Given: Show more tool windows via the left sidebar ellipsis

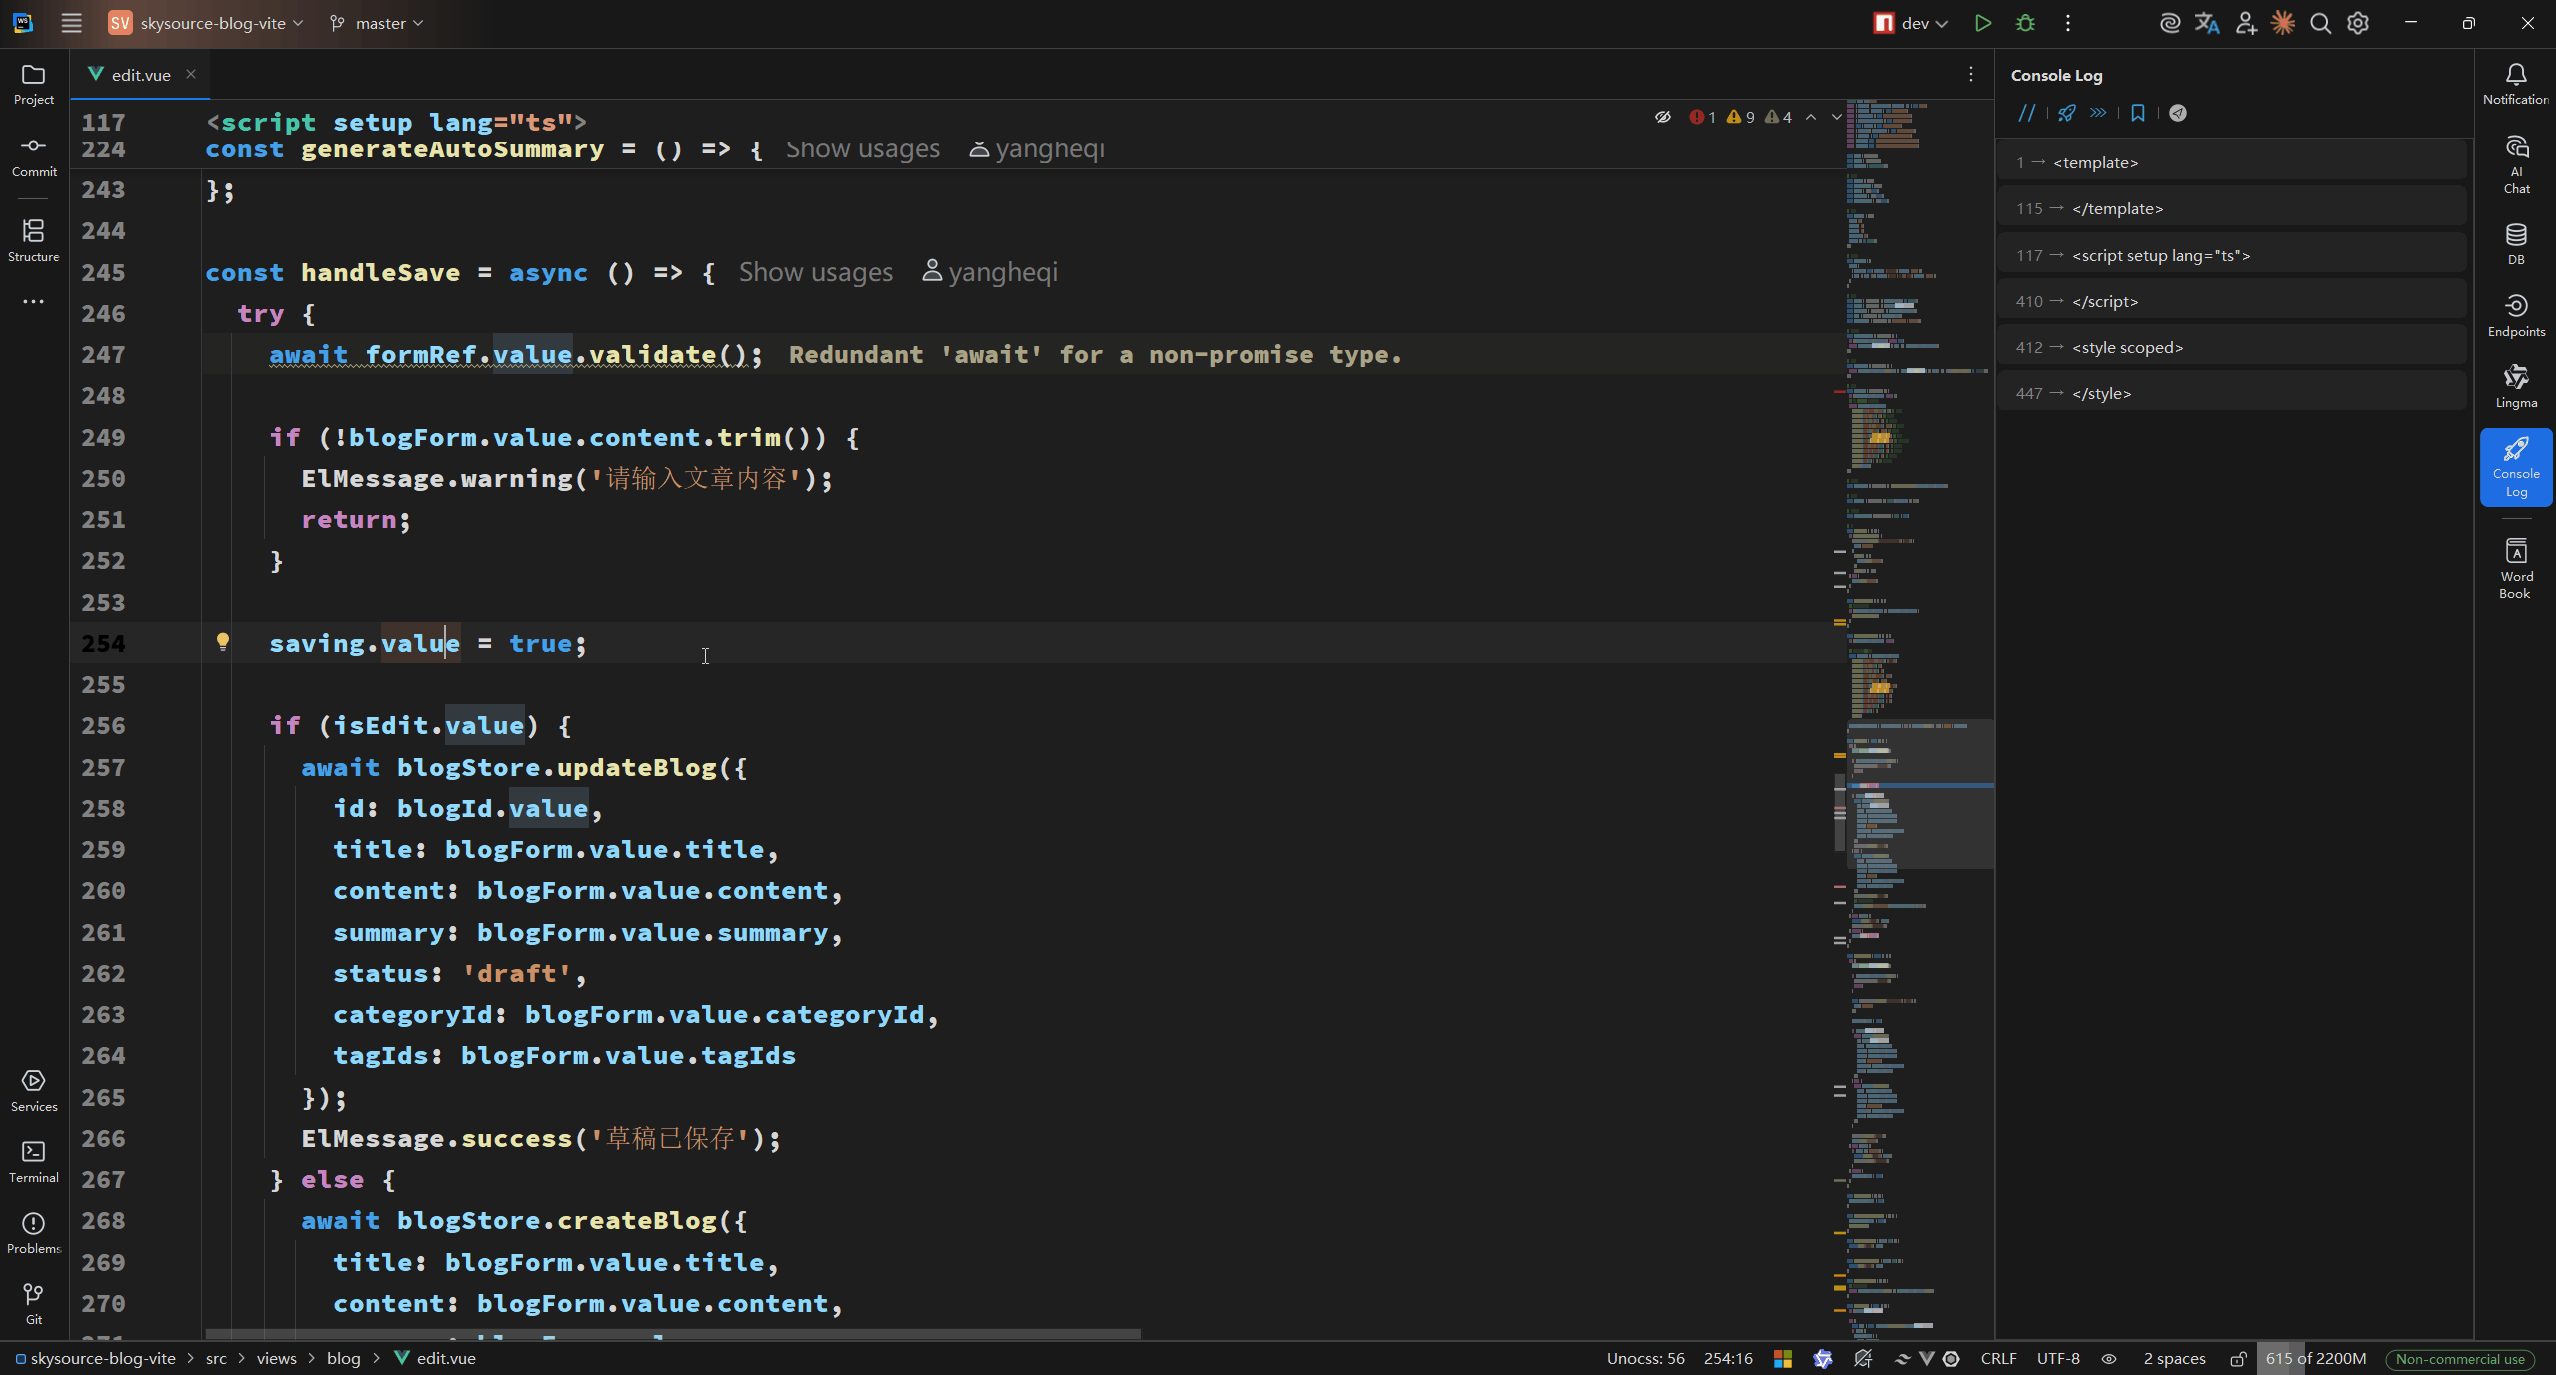Looking at the screenshot, I should click(x=34, y=301).
